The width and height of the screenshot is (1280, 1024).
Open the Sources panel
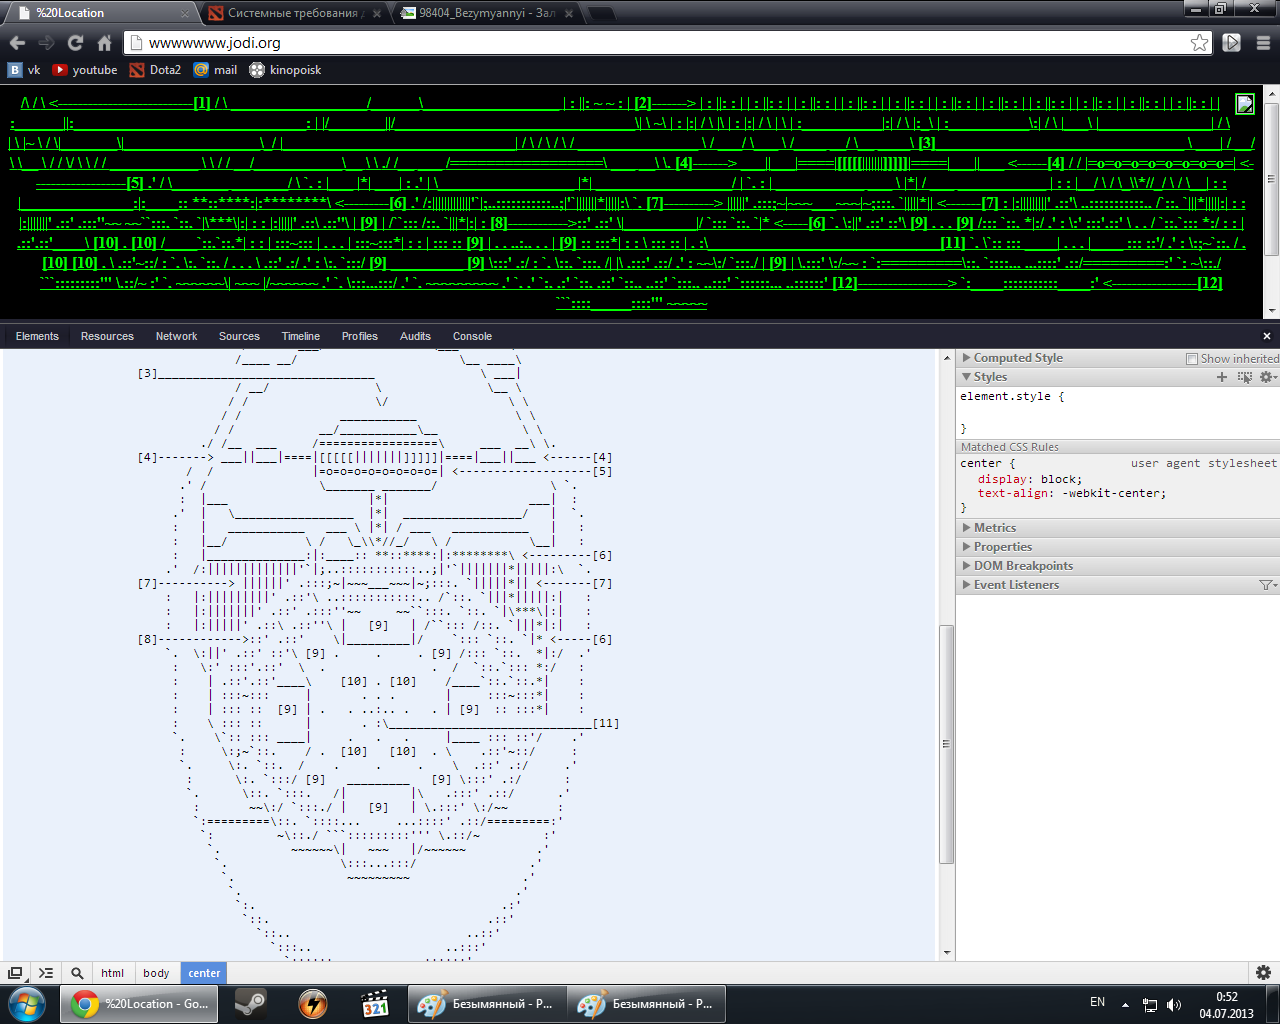239,336
